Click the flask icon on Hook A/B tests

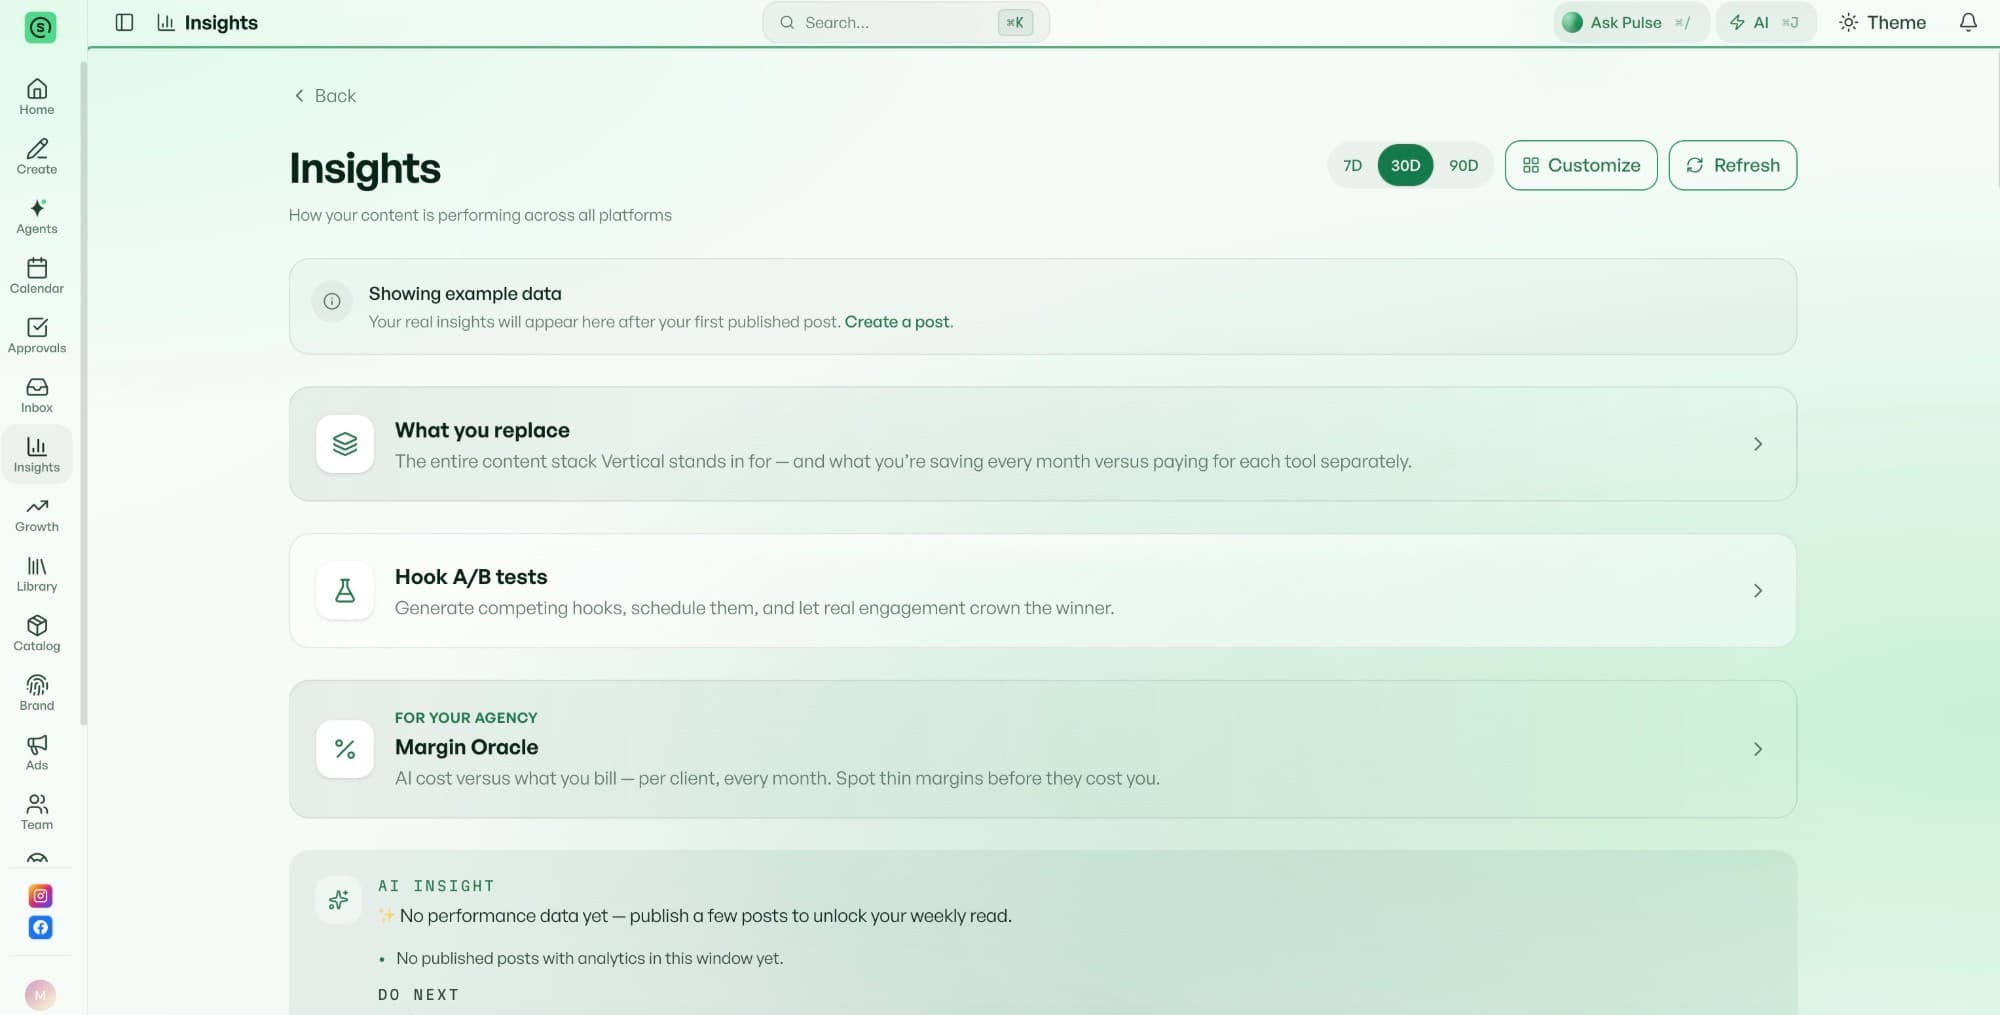[x=345, y=591]
